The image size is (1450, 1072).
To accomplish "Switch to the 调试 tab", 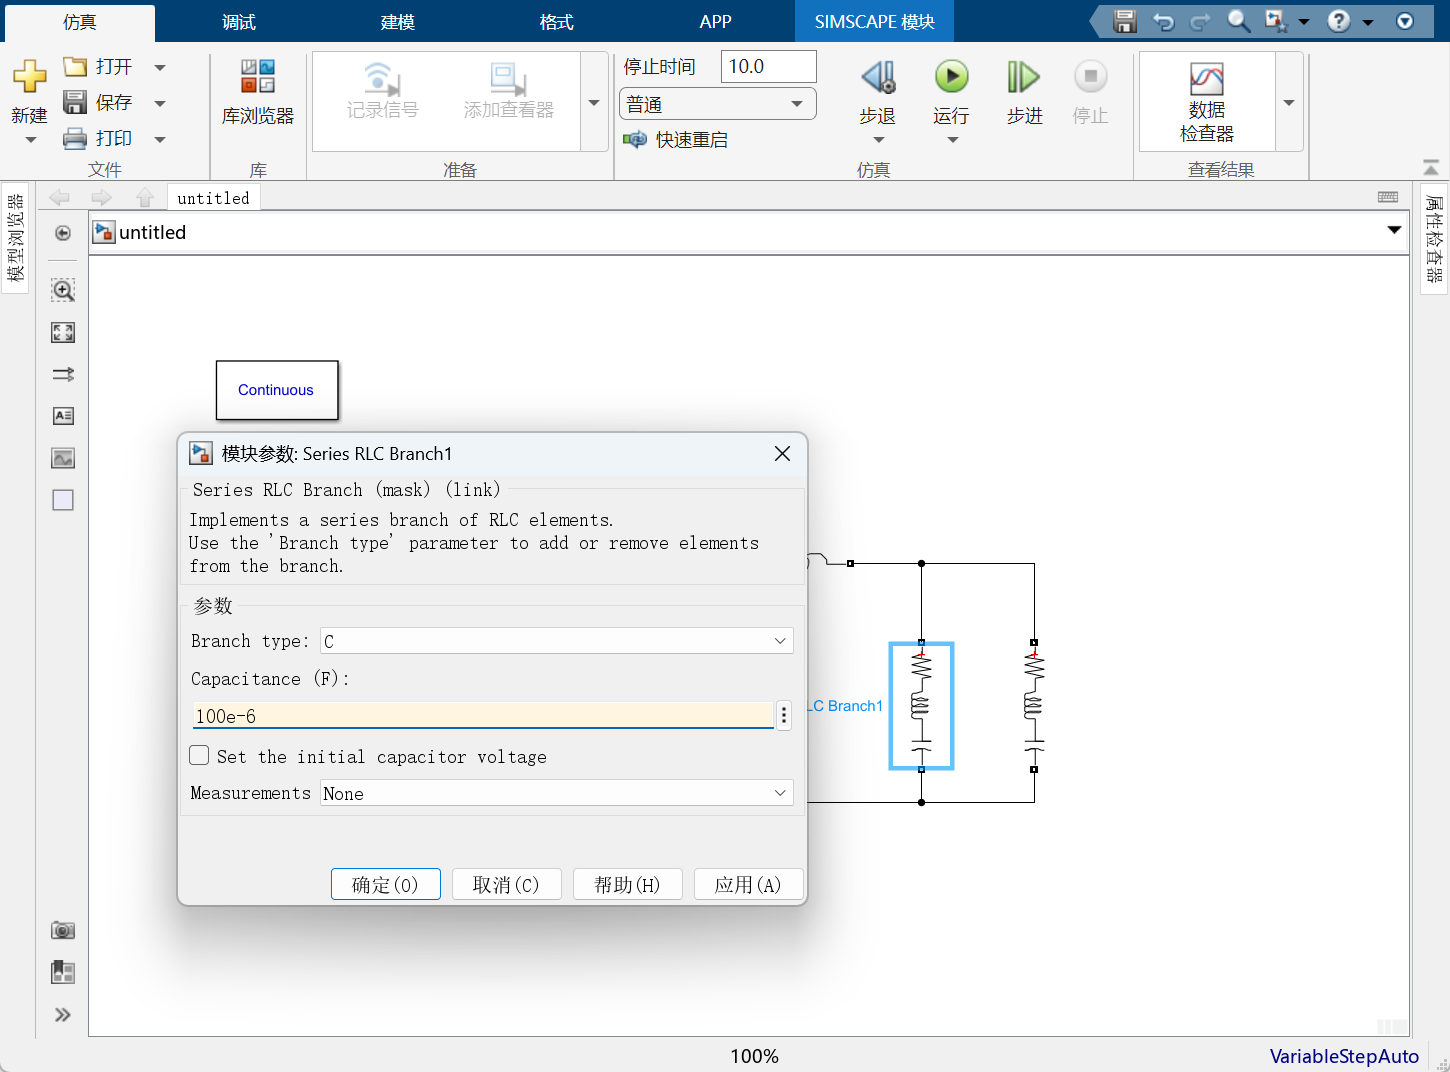I will (x=239, y=22).
